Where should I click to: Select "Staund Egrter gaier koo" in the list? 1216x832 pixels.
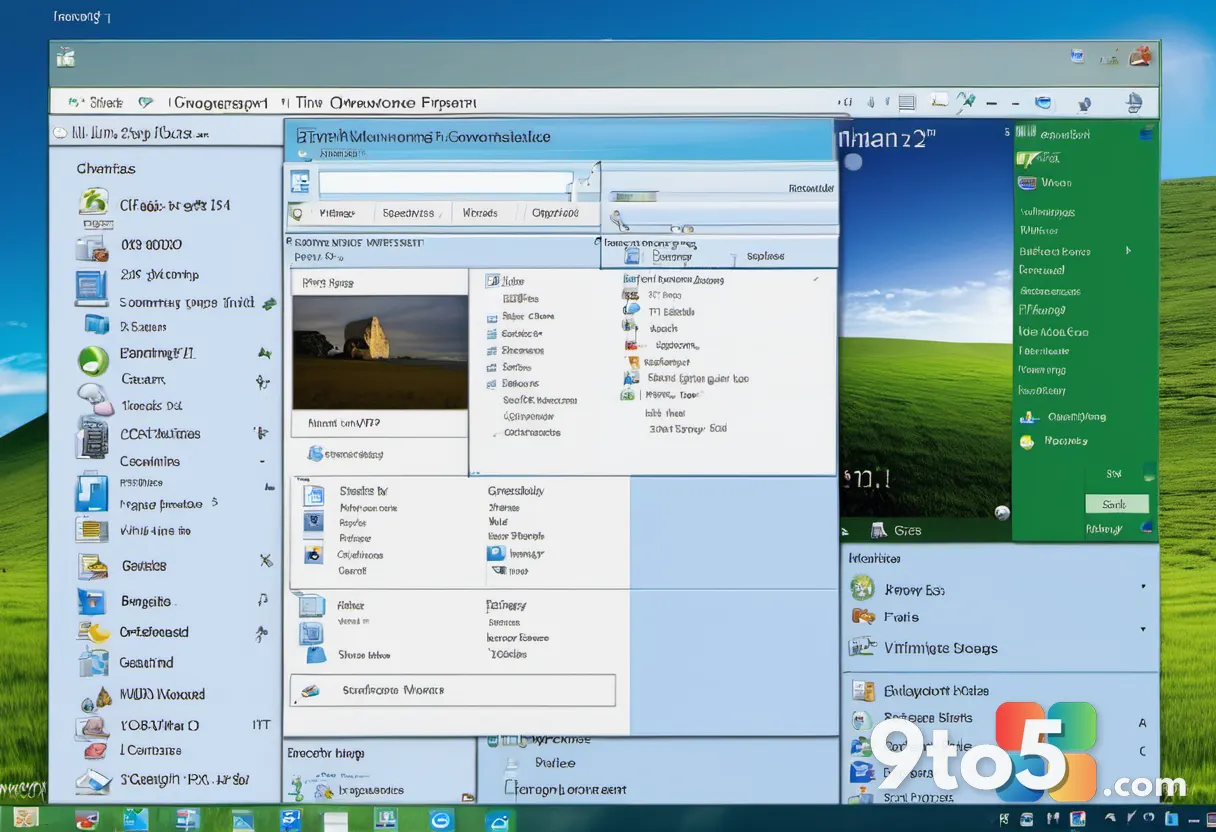697,378
